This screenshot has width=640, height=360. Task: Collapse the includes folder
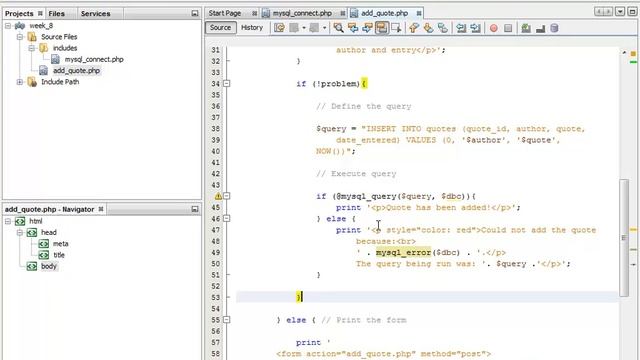[x=31, y=48]
